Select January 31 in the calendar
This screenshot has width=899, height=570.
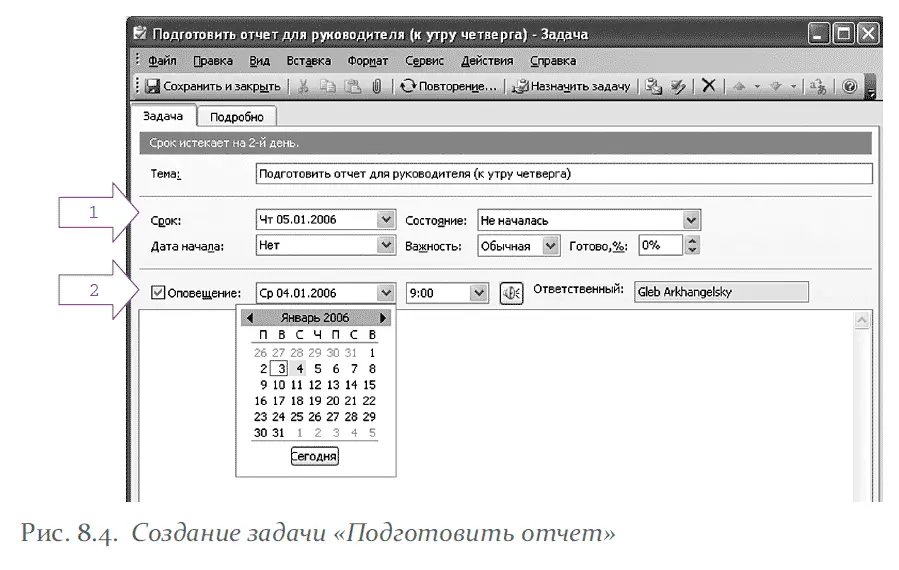(278, 433)
